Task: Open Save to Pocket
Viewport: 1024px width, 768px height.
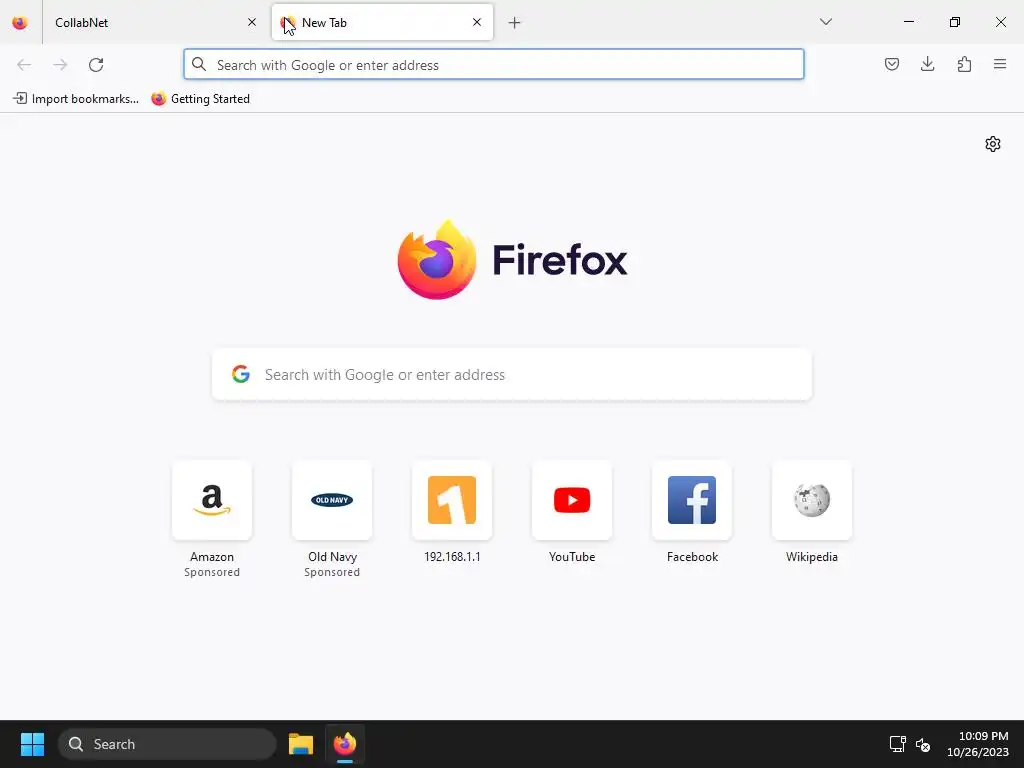Action: (x=892, y=64)
